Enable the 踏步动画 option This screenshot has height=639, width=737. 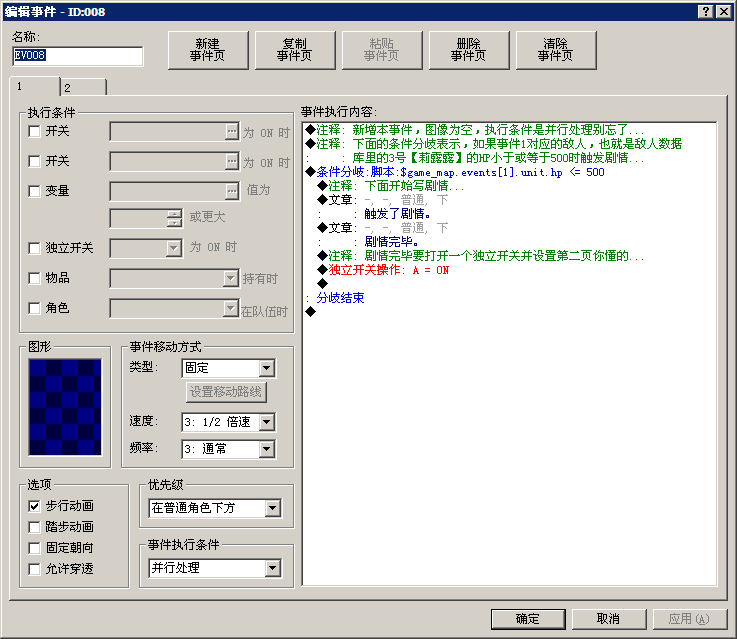tap(34, 527)
